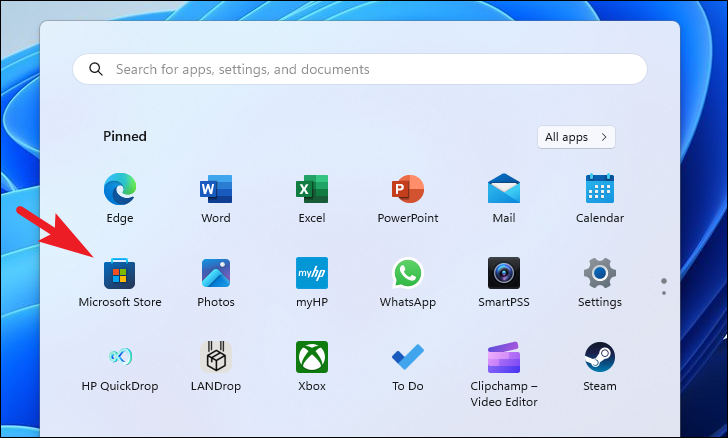Open the Edge browser icon
This screenshot has width=728, height=438.
(x=120, y=189)
